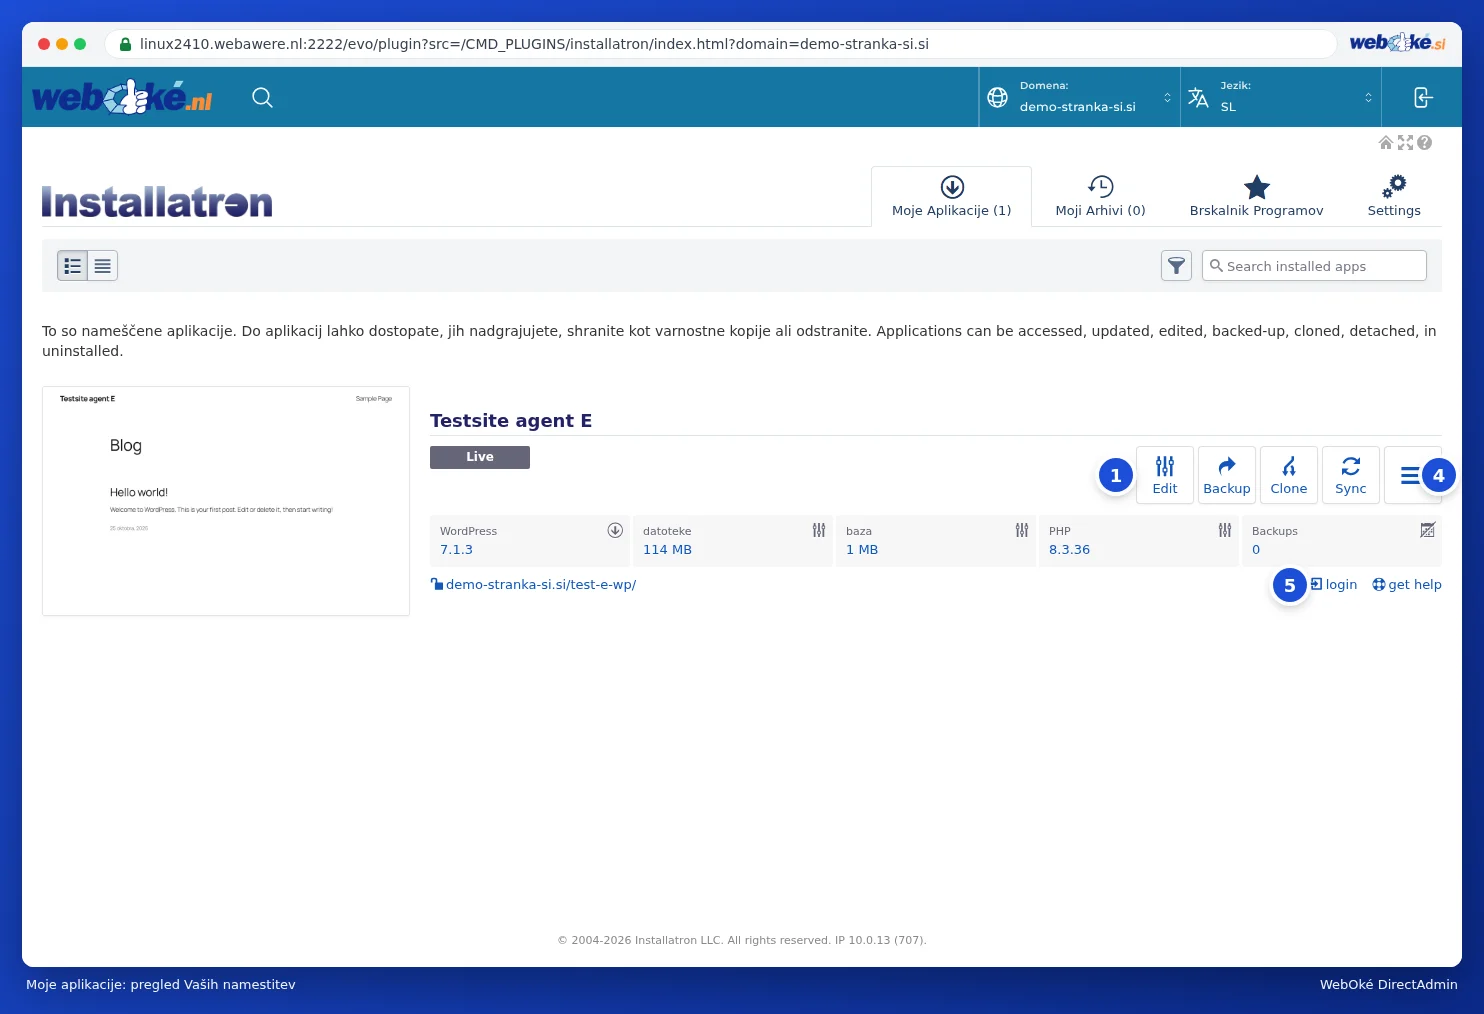Screen dimensions: 1484x1014
Task: Open the Jezik language selector
Action: 1281,97
